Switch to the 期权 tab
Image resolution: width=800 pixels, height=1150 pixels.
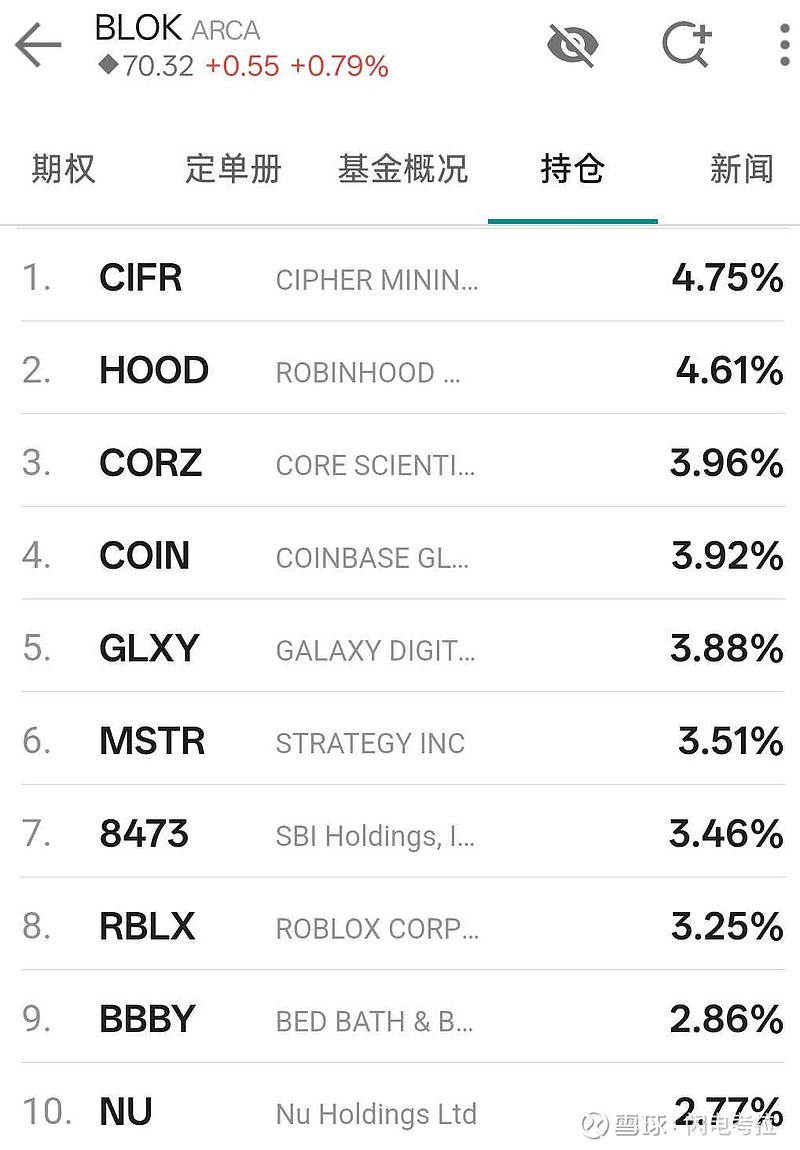click(x=63, y=169)
